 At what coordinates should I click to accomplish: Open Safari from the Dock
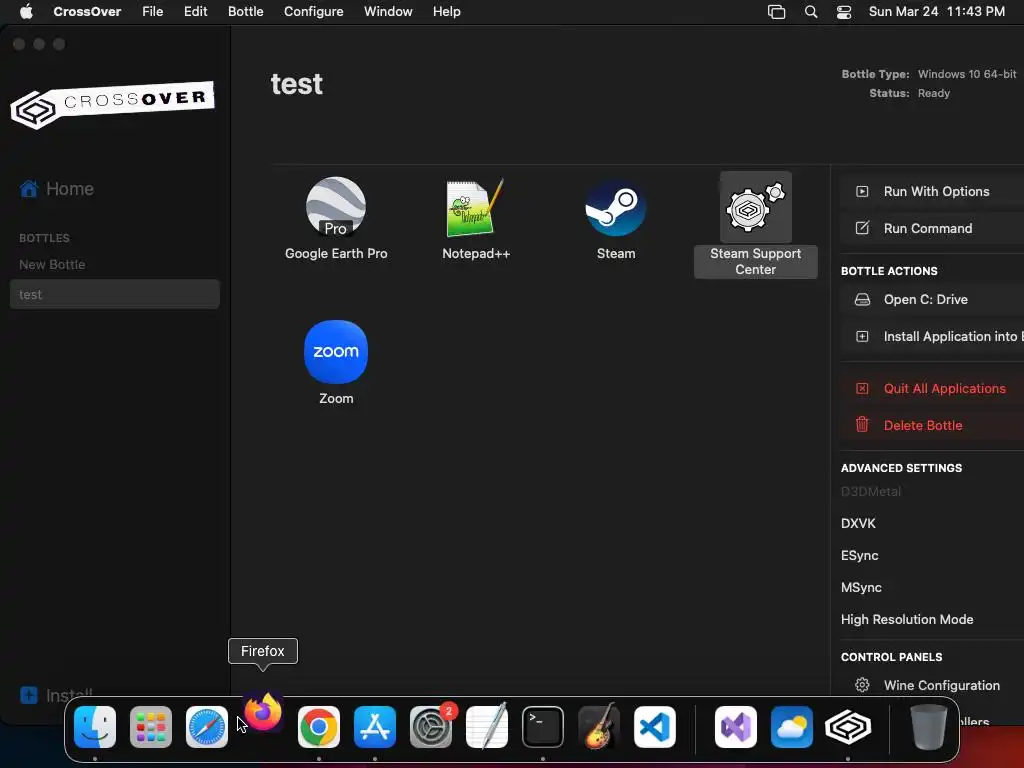[207, 727]
